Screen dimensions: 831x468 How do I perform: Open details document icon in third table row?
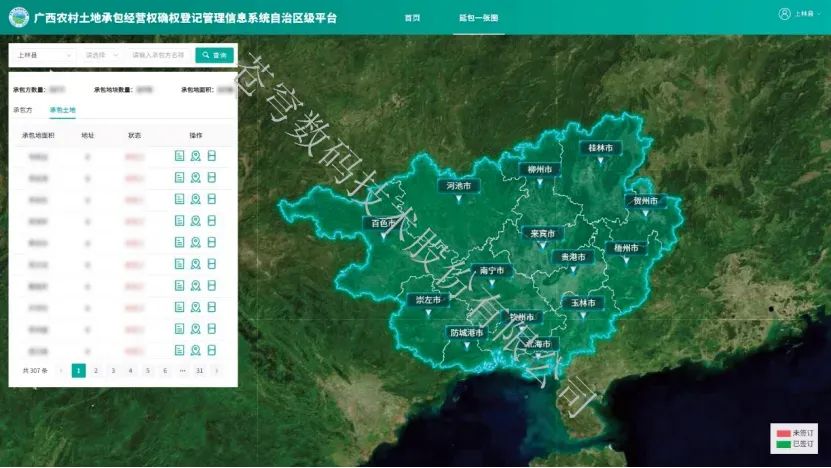pos(180,199)
